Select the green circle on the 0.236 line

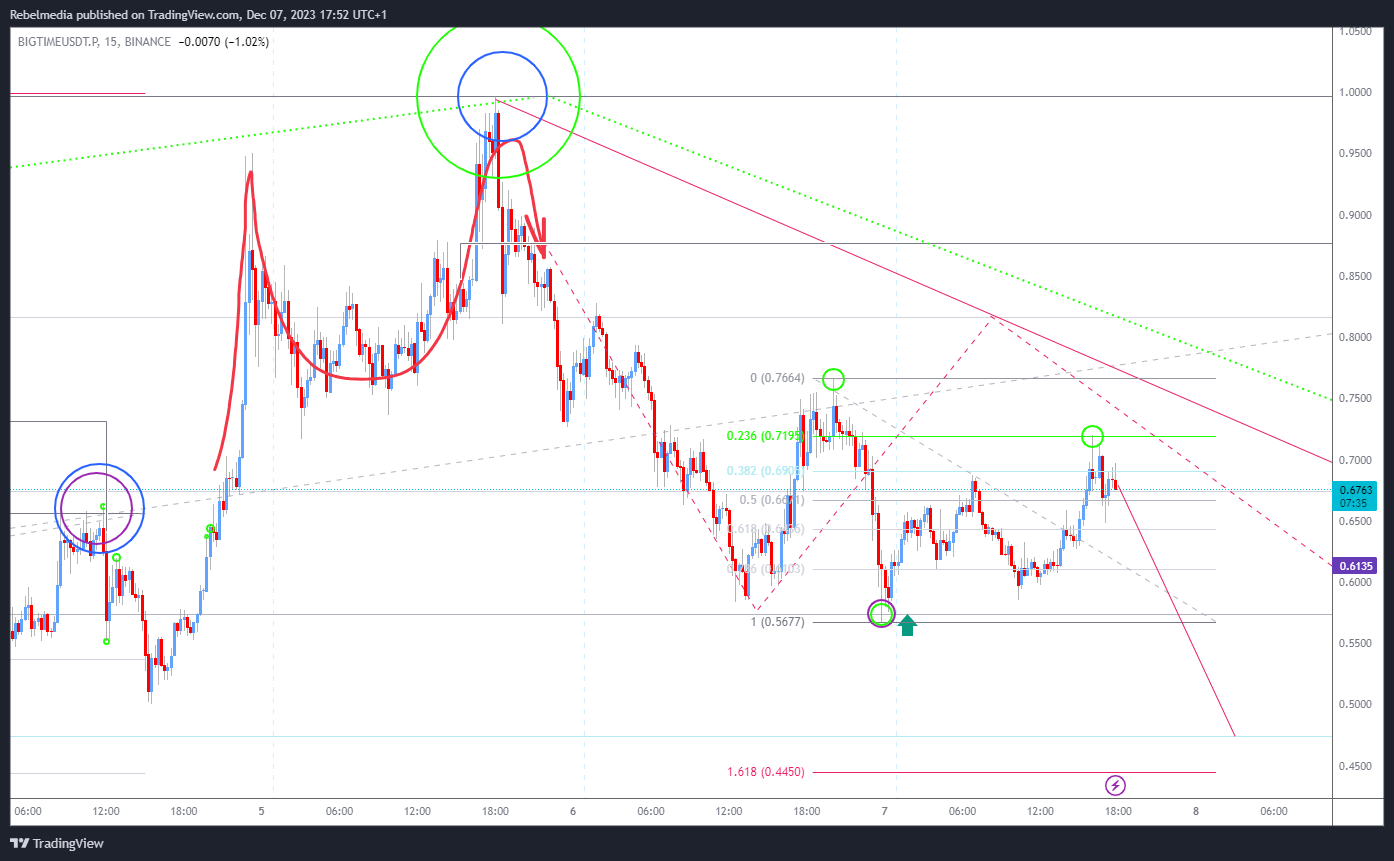point(1092,436)
